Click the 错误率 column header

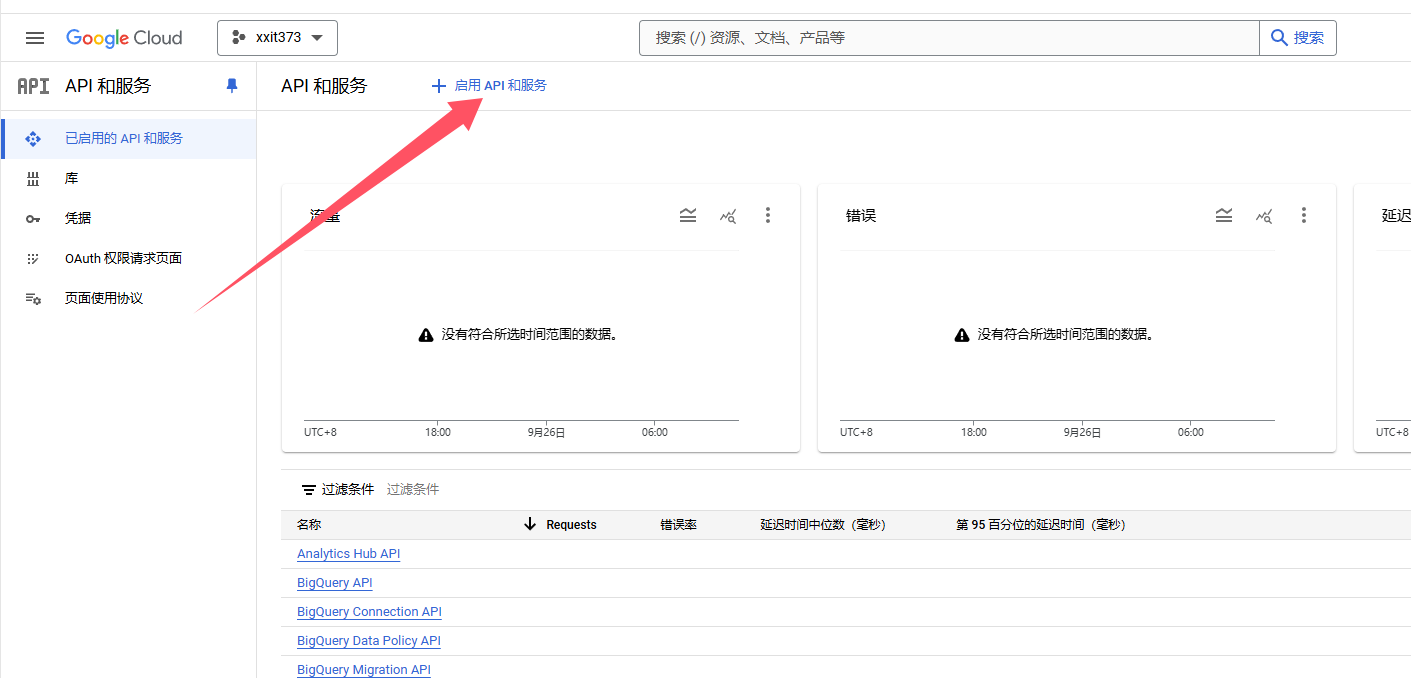[678, 525]
